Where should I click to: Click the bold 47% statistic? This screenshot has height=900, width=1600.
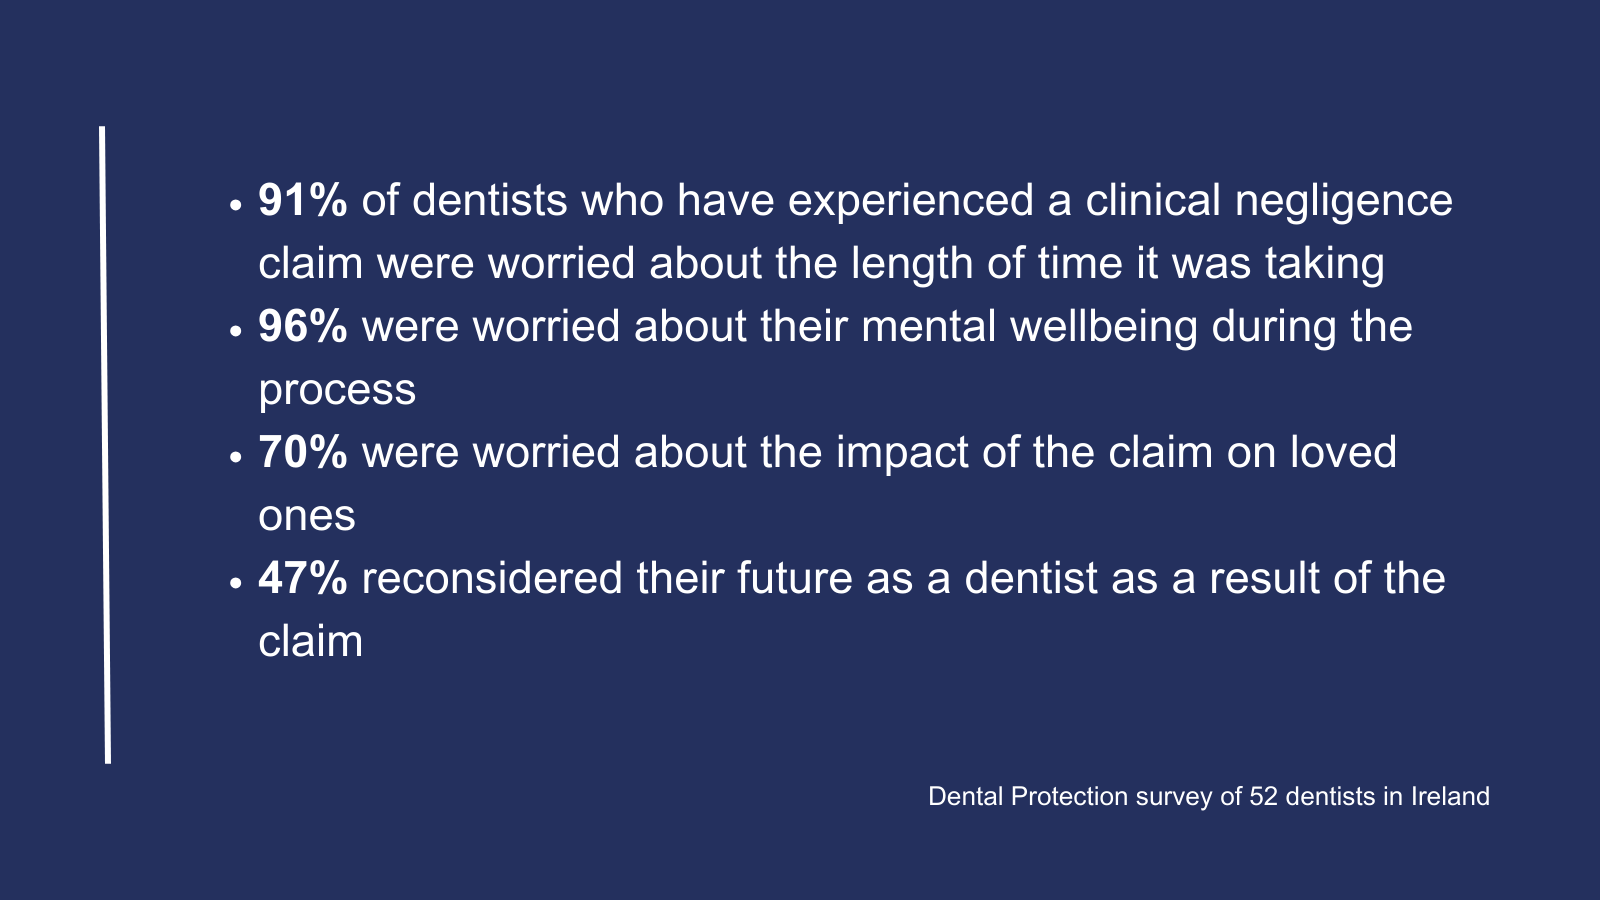303,578
